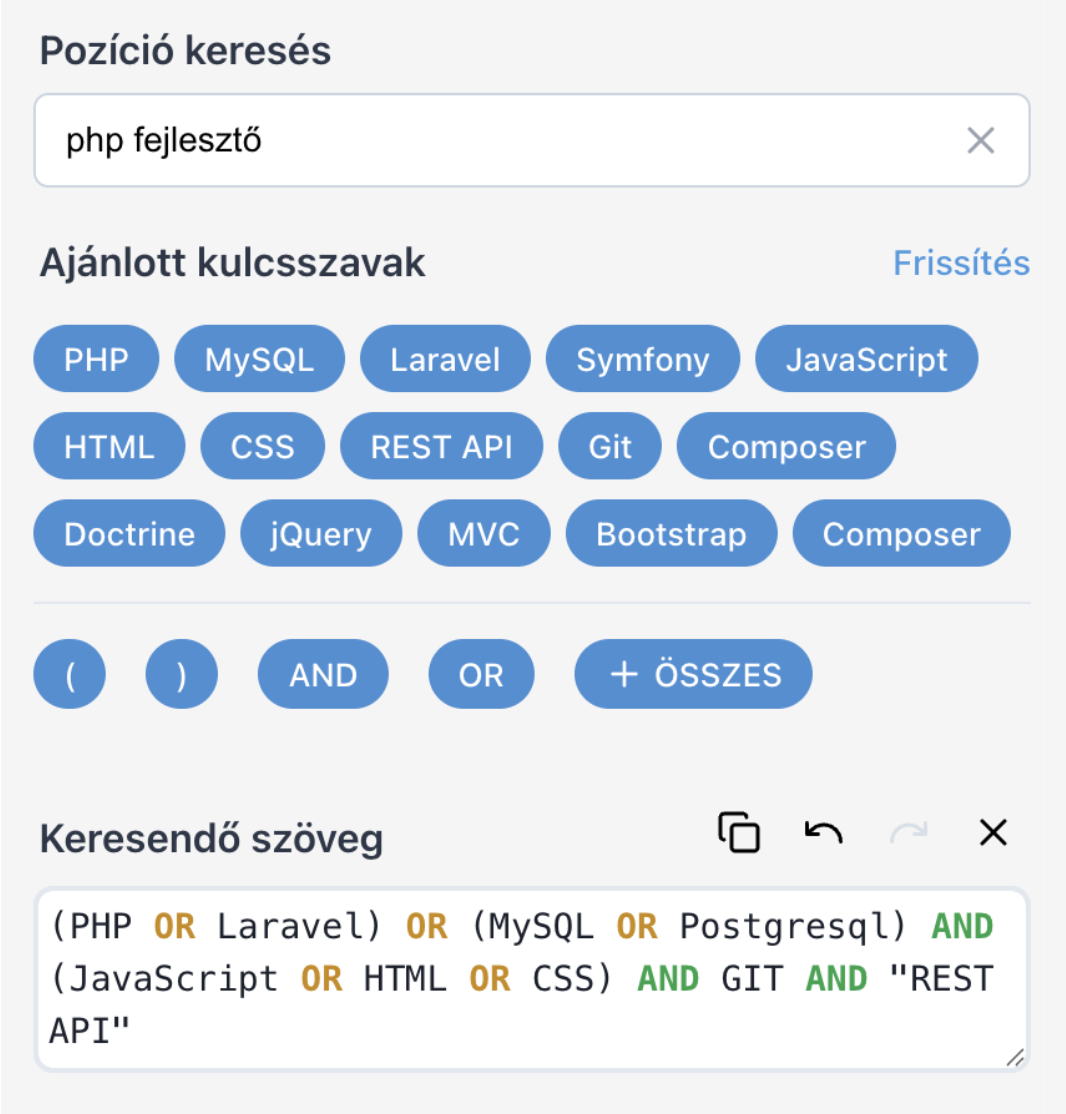Add the OR operator

(481, 674)
